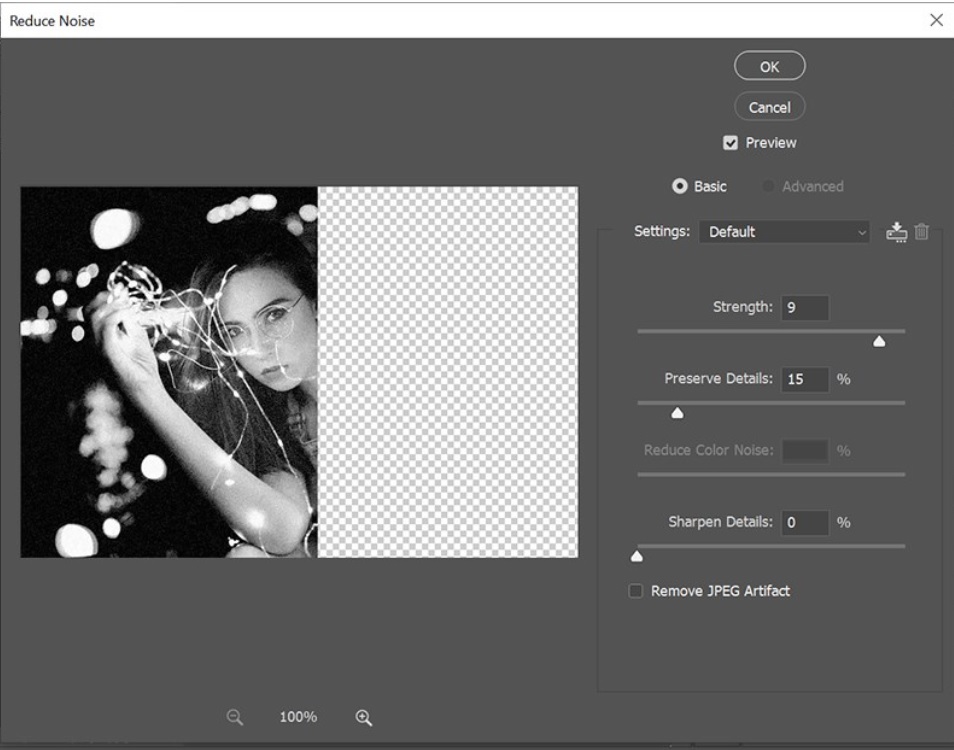This screenshot has width=954, height=750.
Task: Click the zoom in magnifier icon
Action: 364,717
